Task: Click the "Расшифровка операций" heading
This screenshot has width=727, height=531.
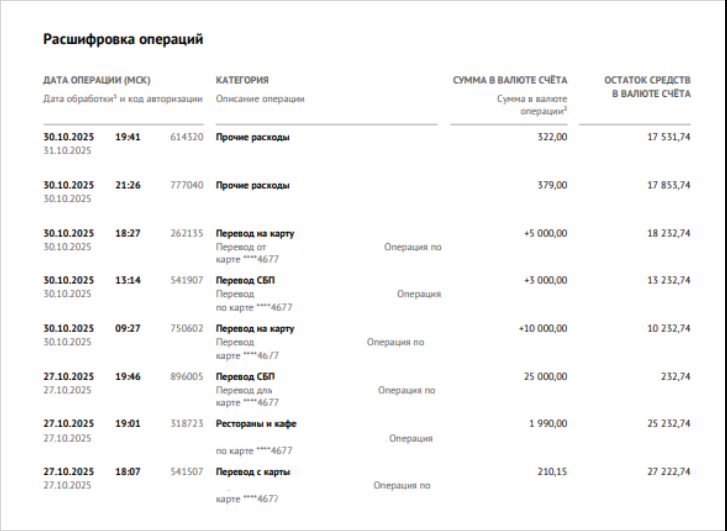Action: [x=123, y=40]
